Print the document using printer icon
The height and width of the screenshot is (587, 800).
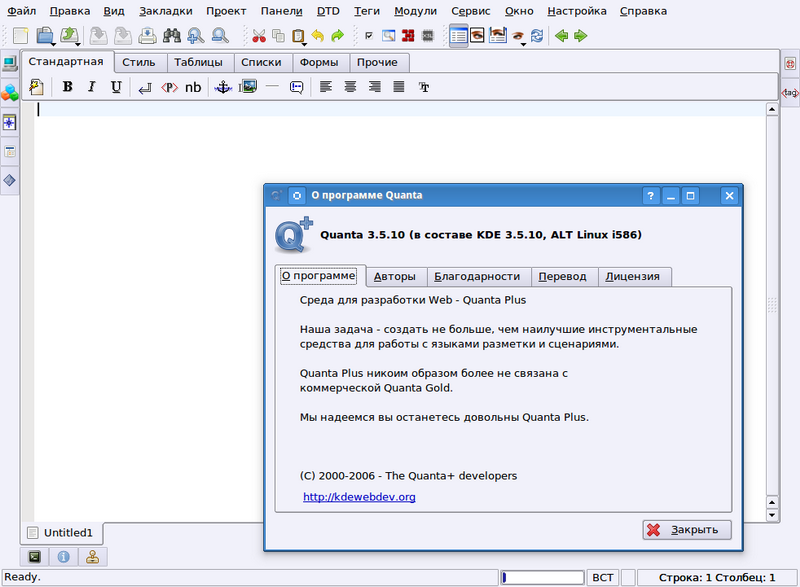[147, 36]
